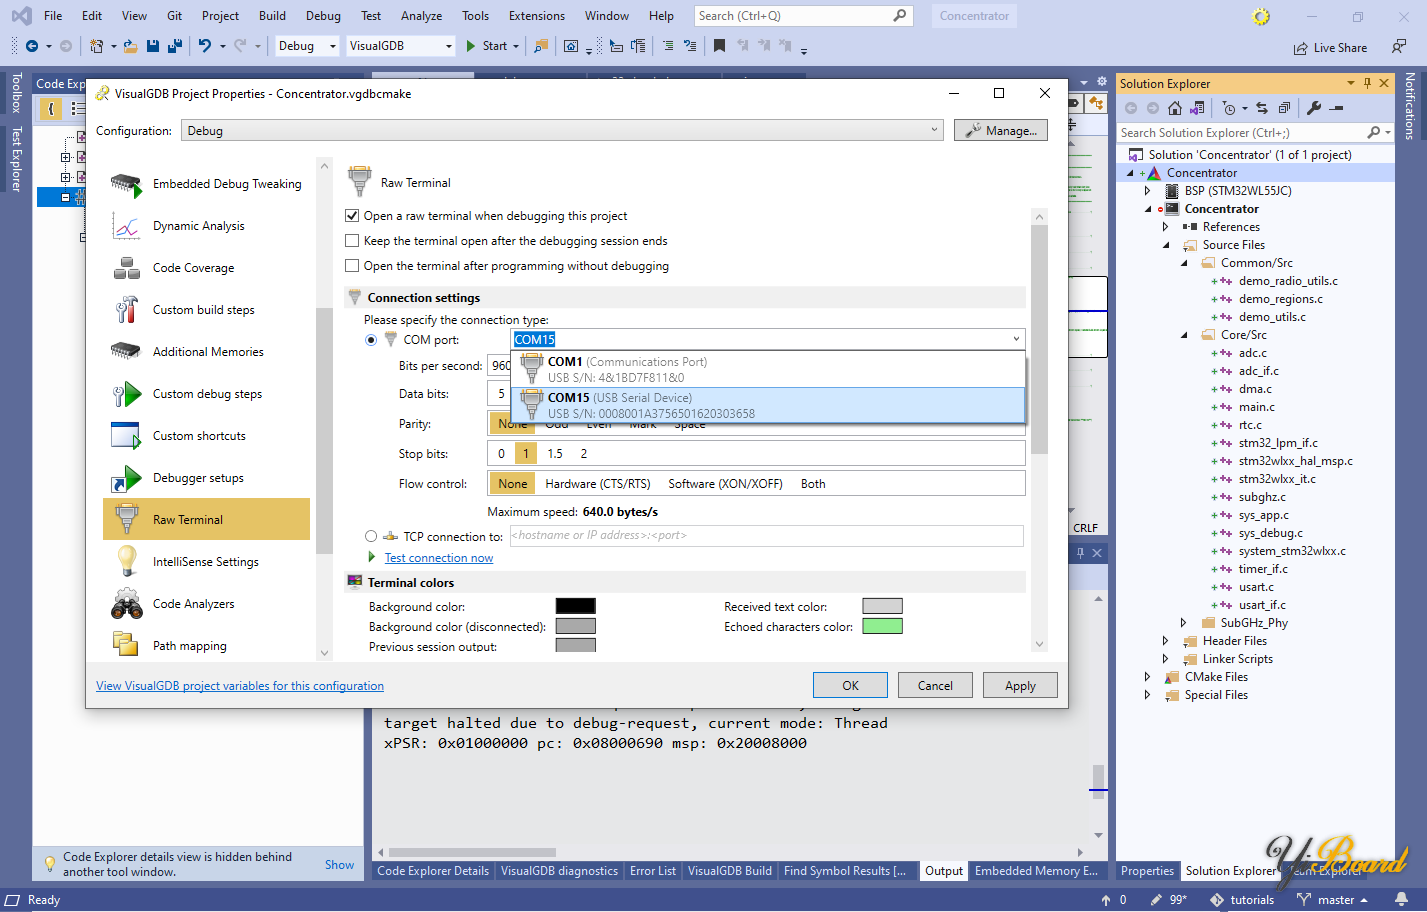Expand the SubGHz_Phy folder
1427x912 pixels.
click(1184, 623)
